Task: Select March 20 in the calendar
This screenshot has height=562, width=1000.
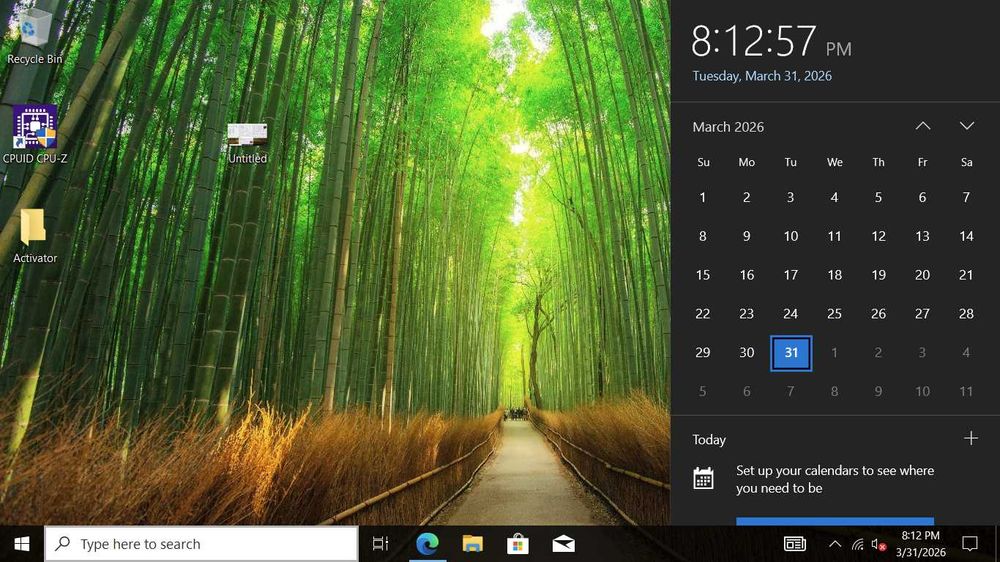Action: click(922, 275)
